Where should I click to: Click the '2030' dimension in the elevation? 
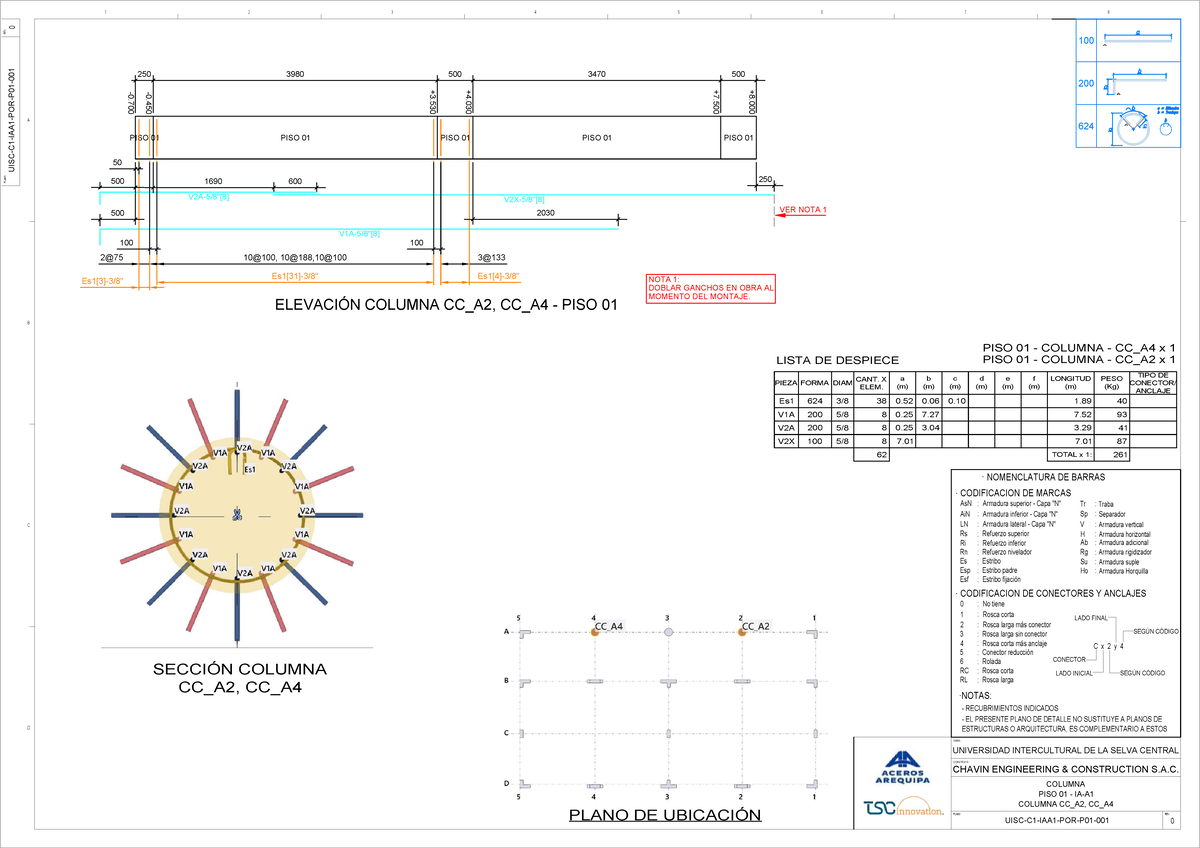coord(546,213)
